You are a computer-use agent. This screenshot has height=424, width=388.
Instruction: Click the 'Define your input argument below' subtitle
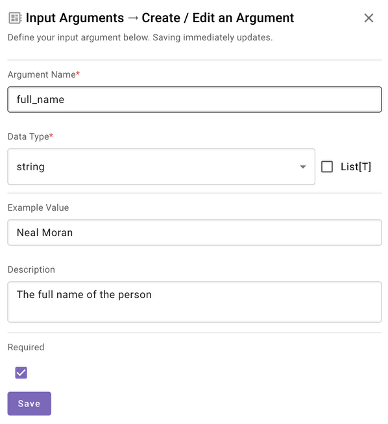pos(140,37)
